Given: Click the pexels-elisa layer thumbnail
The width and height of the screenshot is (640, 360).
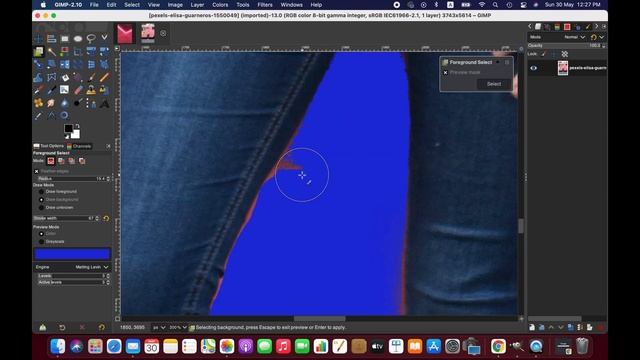Looking at the screenshot, I should coord(563,68).
